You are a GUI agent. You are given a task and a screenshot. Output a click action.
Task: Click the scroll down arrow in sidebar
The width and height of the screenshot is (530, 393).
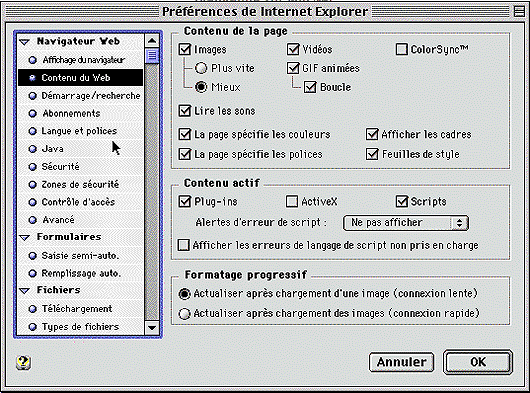coord(152,327)
